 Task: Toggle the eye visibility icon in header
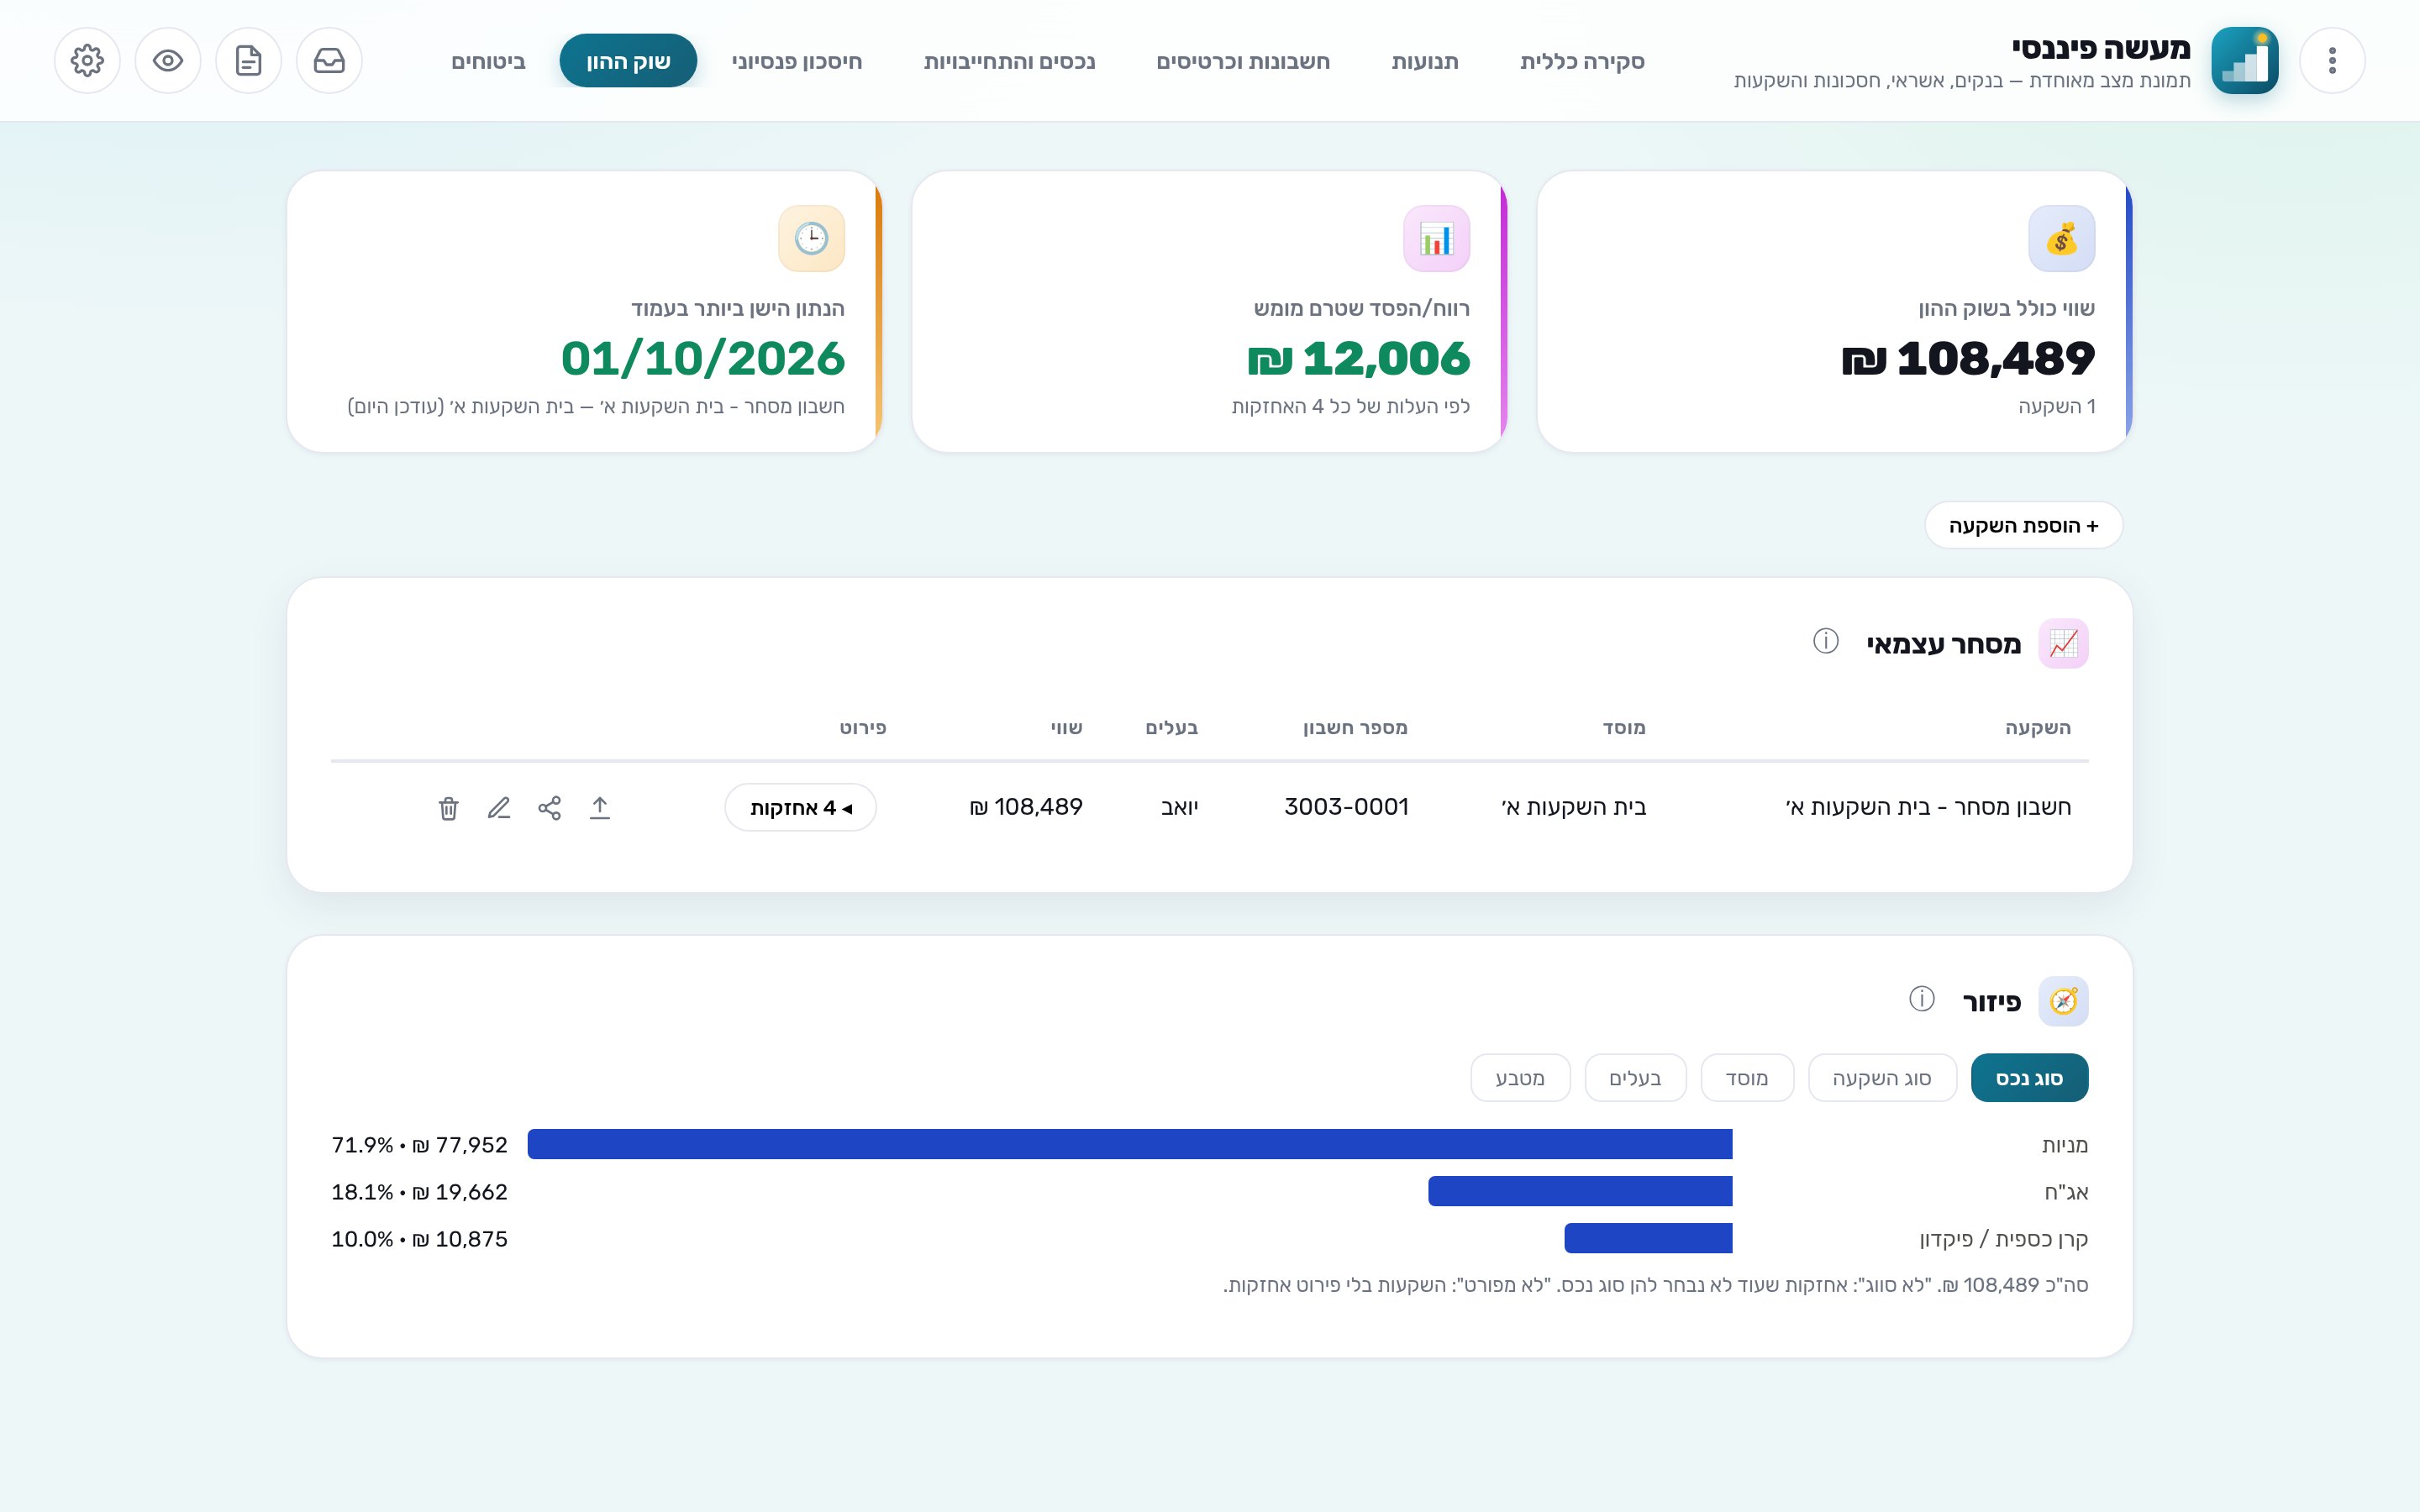[x=168, y=61]
